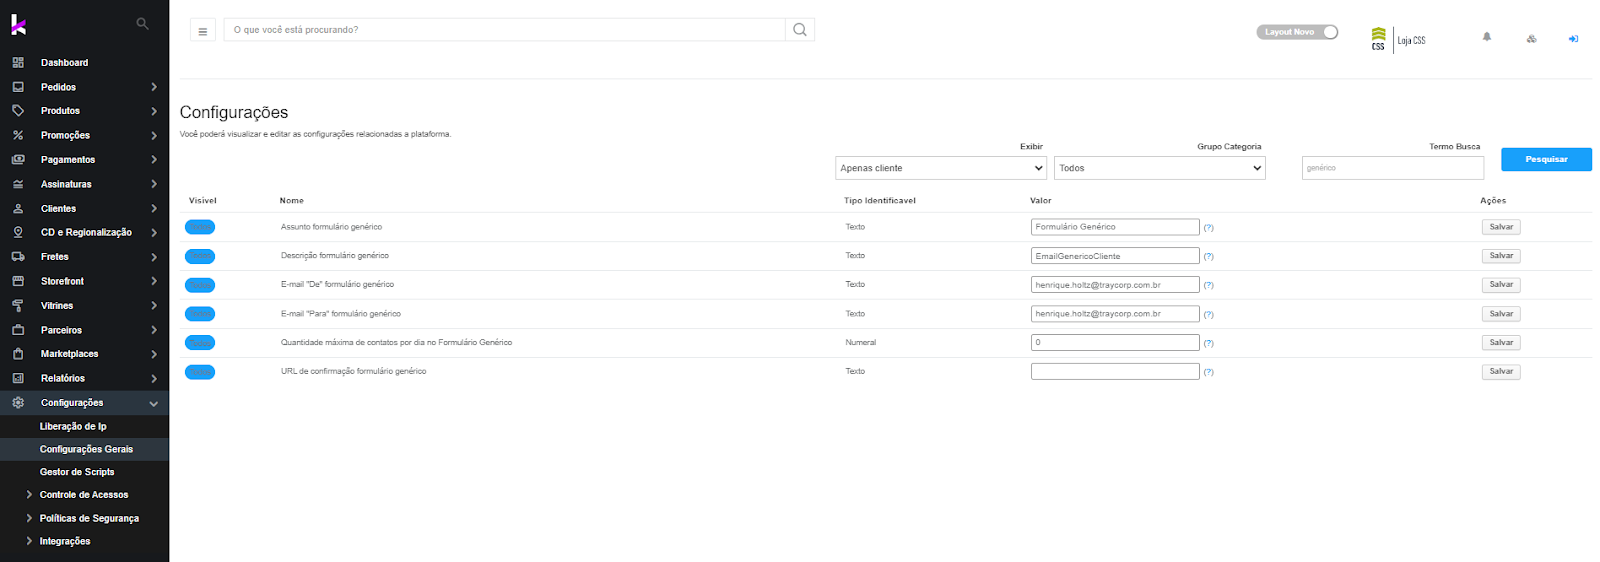Click help (?) for Quantidade máxima de contatos
The image size is (1600, 562).
click(x=1208, y=343)
